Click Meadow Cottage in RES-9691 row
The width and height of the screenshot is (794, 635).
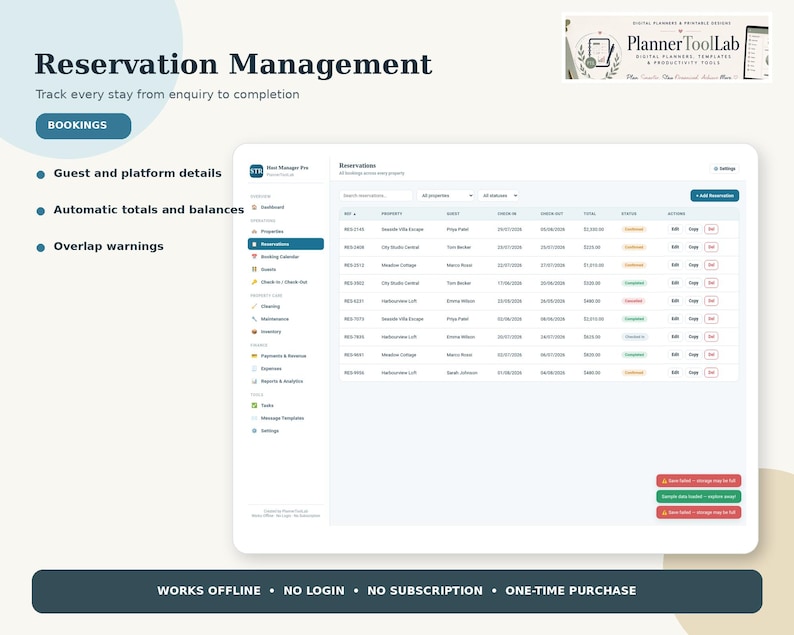(399, 355)
